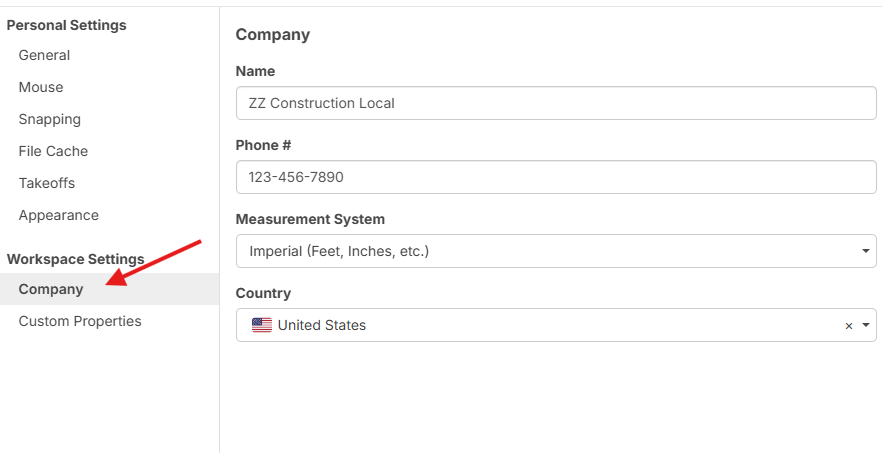Click the Measurement System dropdown arrow
This screenshot has height=453, width=882.
[x=866, y=251]
